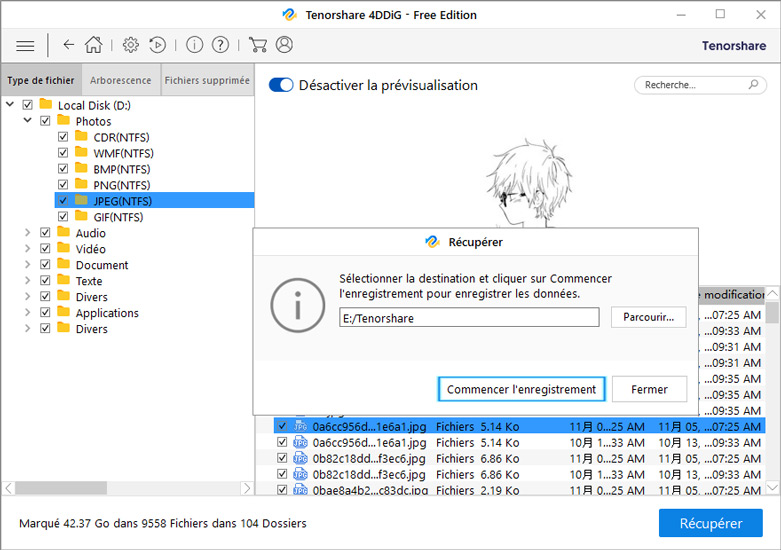The width and height of the screenshot is (781, 550).
Task: Click the GIF(NTFS) folder icon
Action: point(81,216)
